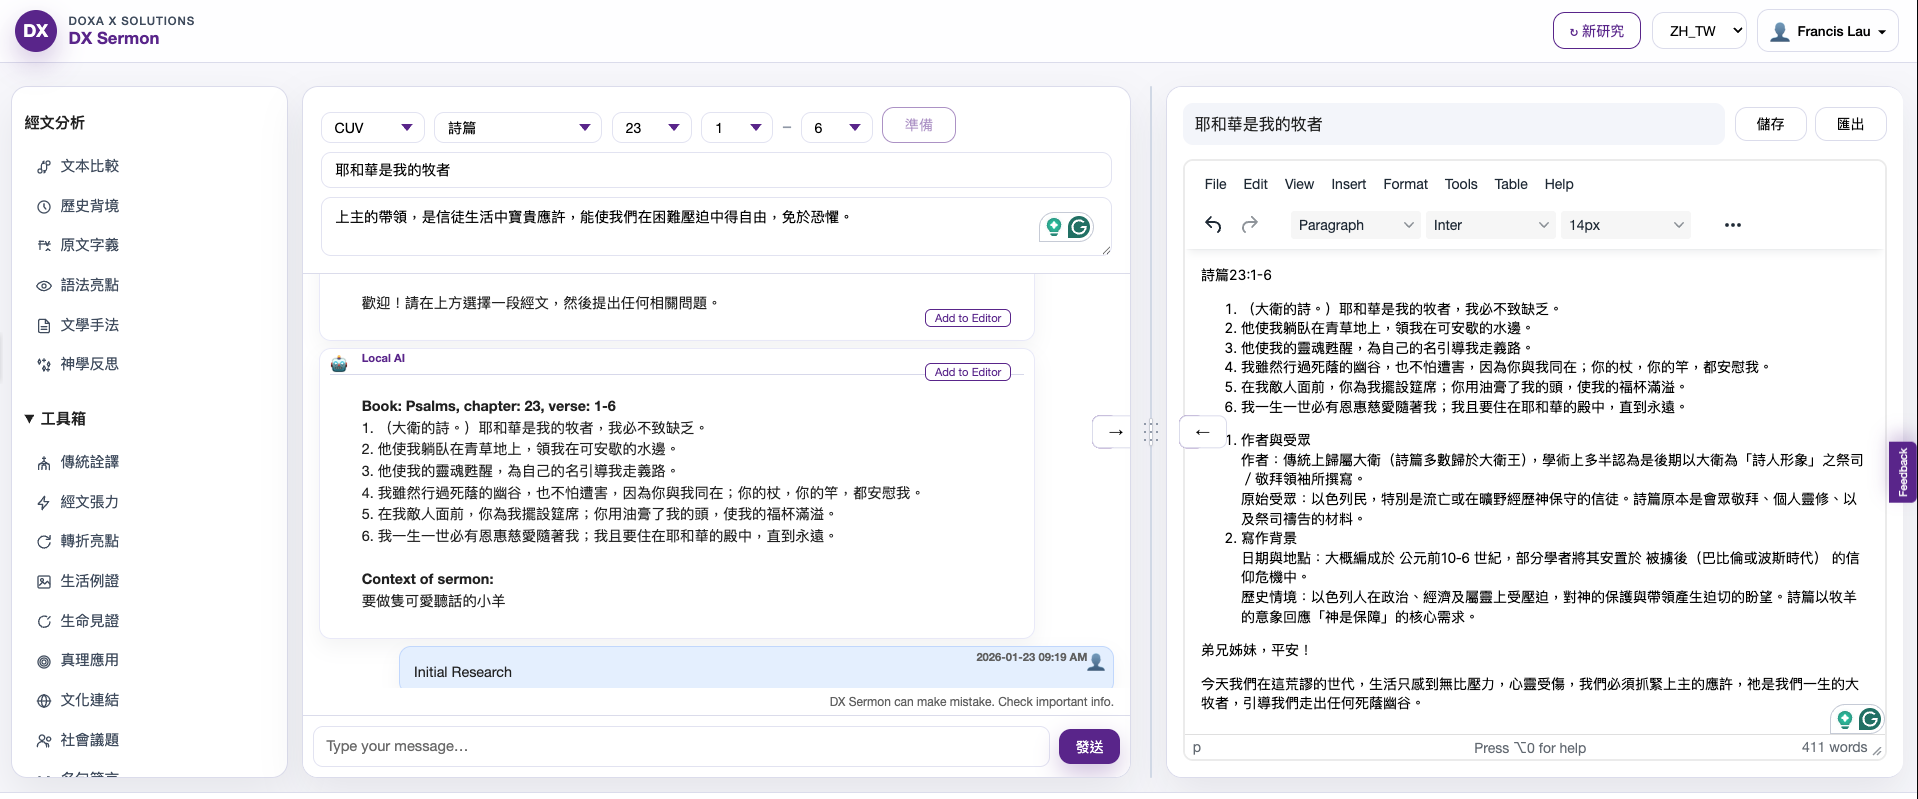1918x799 pixels.
Task: Open the 詩篇 book selection dropdown
Action: point(517,128)
